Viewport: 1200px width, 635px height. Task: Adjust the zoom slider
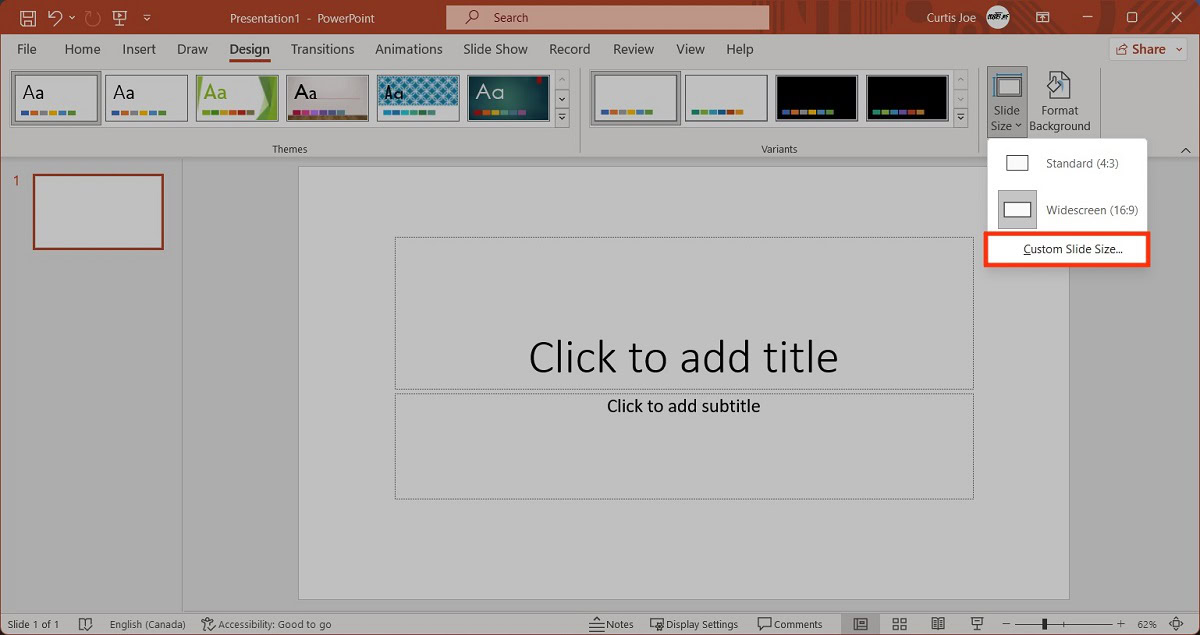(1044, 624)
